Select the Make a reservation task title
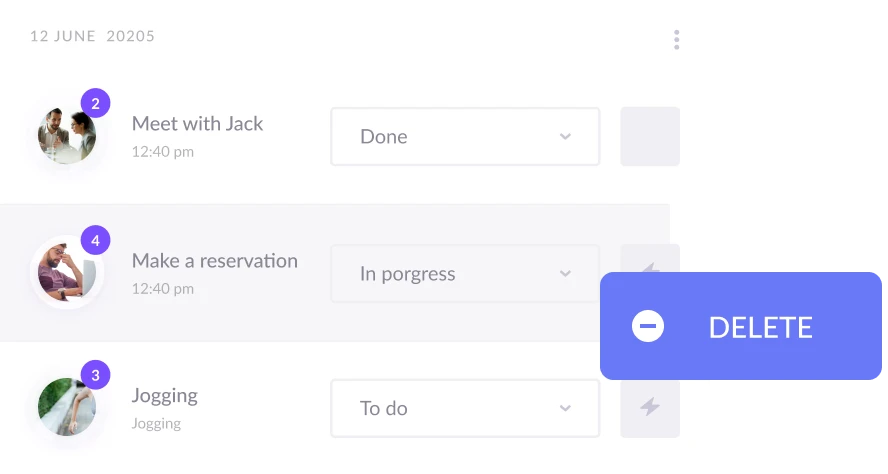 click(215, 261)
